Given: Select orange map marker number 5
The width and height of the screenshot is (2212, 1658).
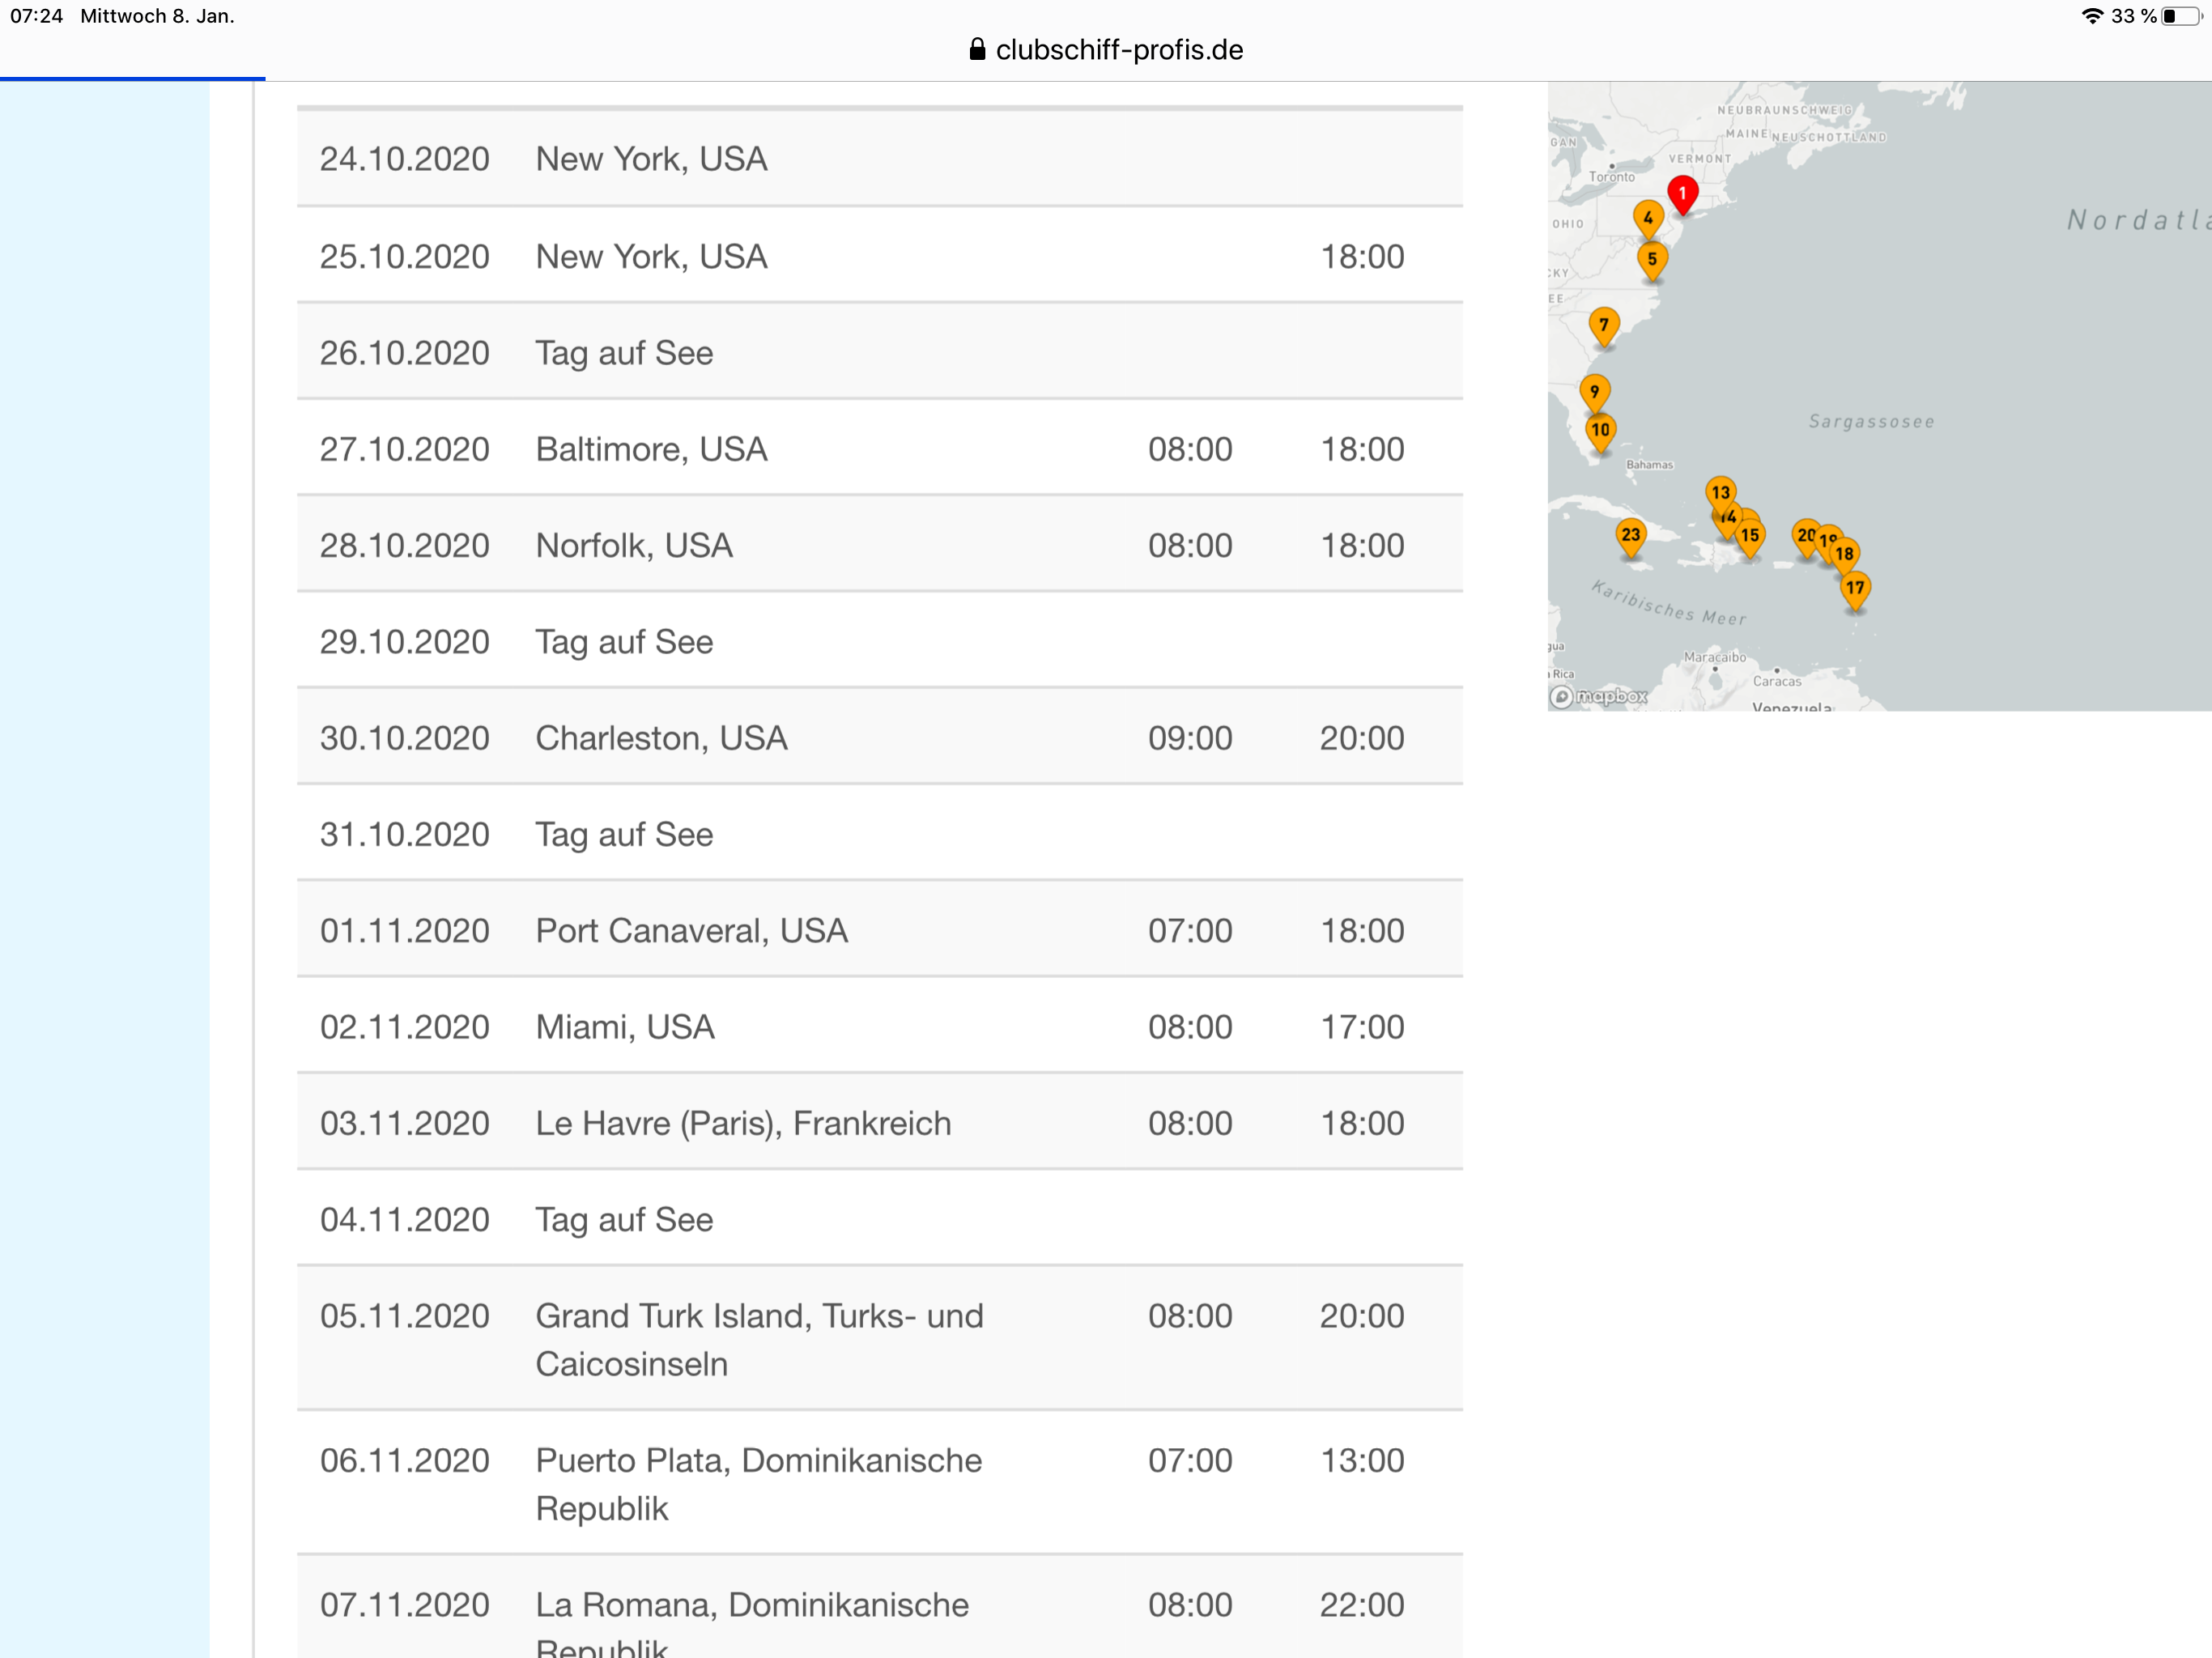Looking at the screenshot, I should [x=1652, y=259].
